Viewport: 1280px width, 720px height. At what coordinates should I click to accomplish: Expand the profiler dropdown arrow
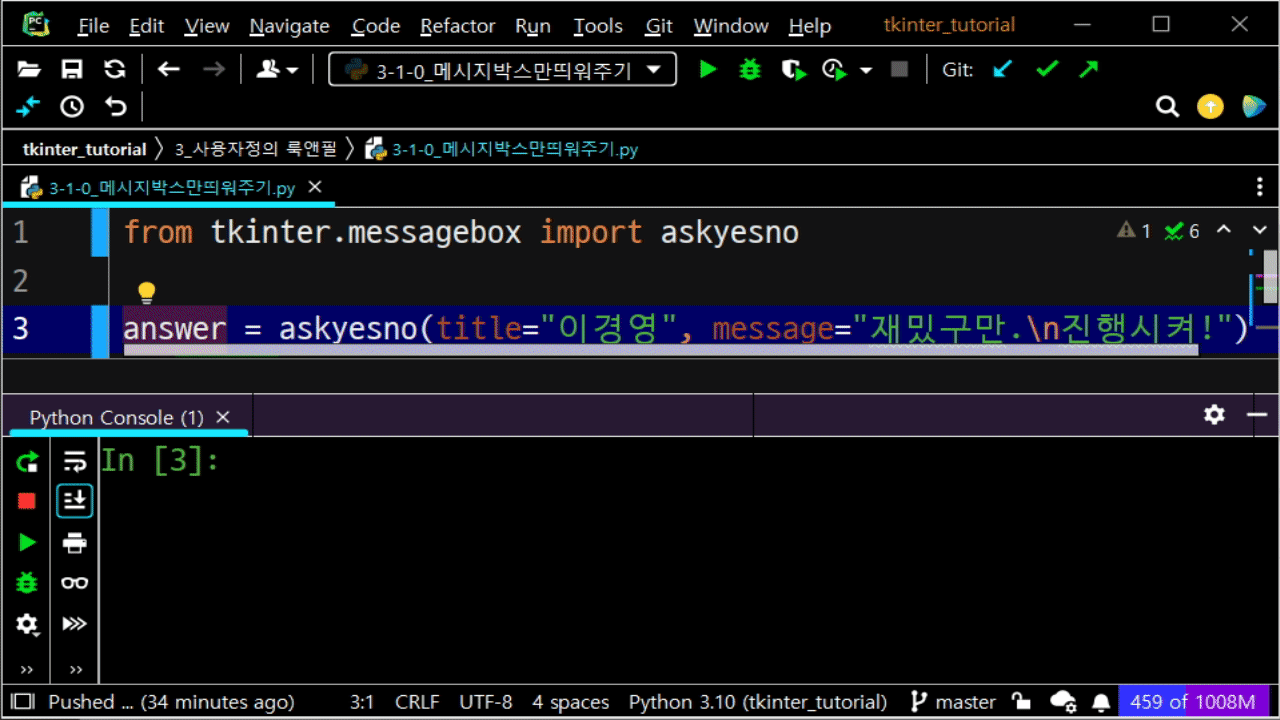(x=866, y=70)
